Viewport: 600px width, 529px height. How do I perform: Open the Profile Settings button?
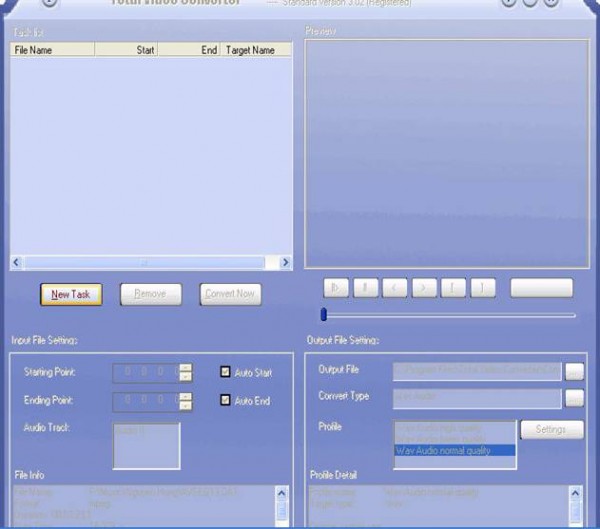(x=552, y=429)
